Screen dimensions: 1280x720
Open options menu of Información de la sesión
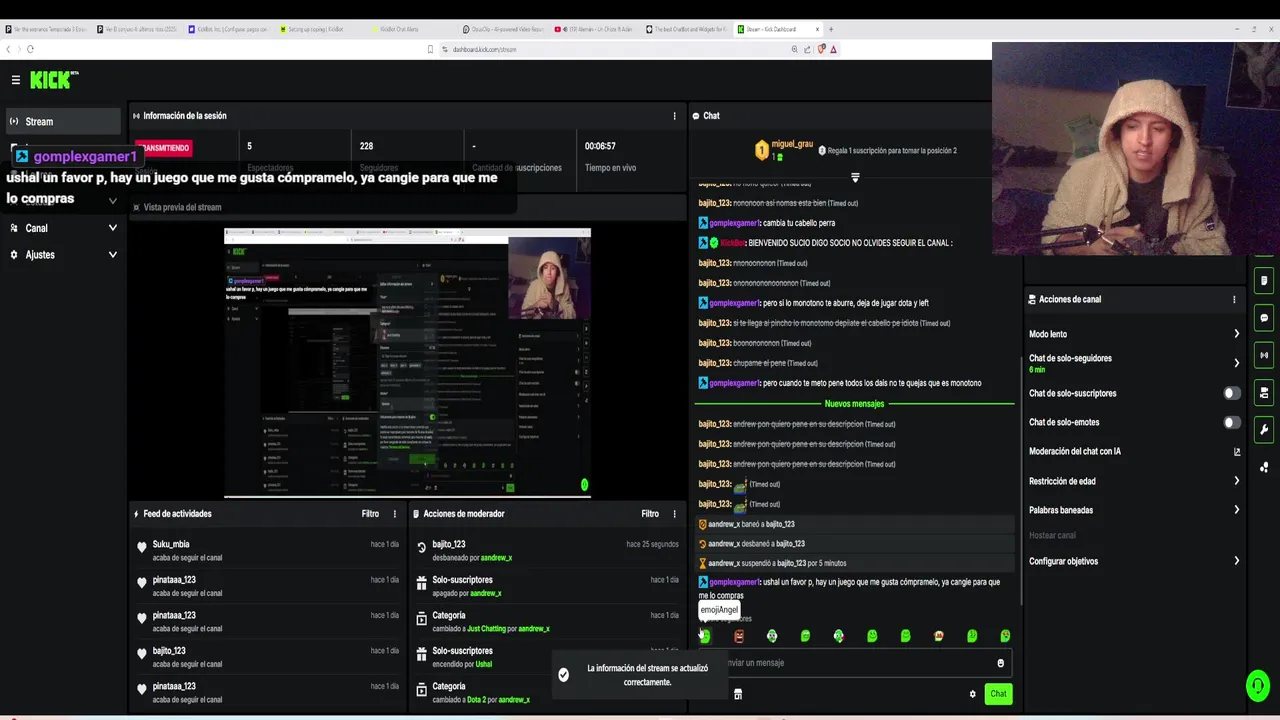coord(674,116)
